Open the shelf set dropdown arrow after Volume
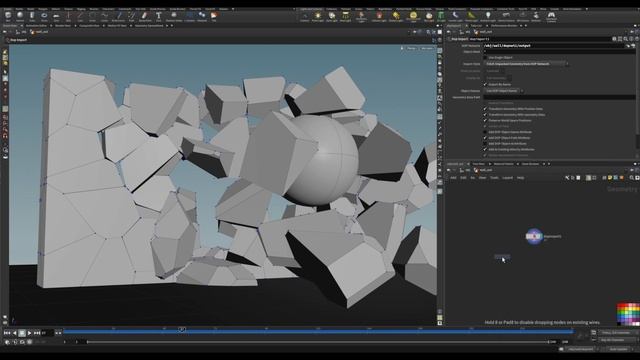The height and width of the screenshot is (360, 640). click(x=233, y=9)
